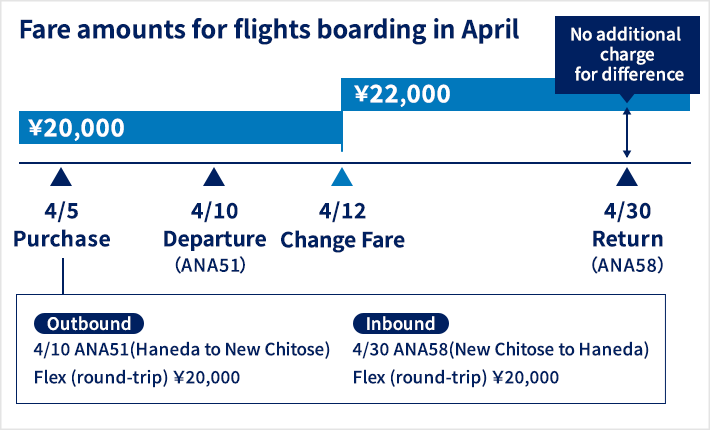Click the 4/10 Departure triangle marker
The image size is (710, 430).
point(214,177)
